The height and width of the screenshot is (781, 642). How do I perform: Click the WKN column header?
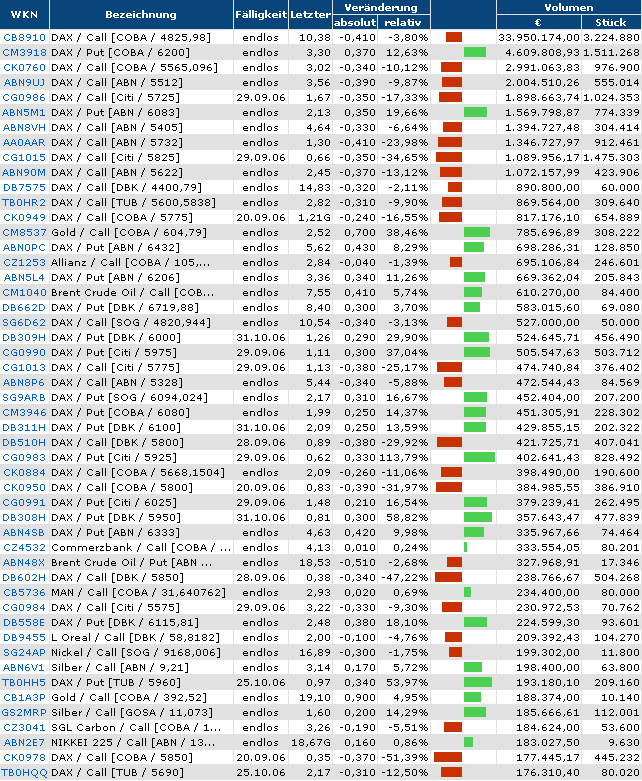click(x=24, y=14)
